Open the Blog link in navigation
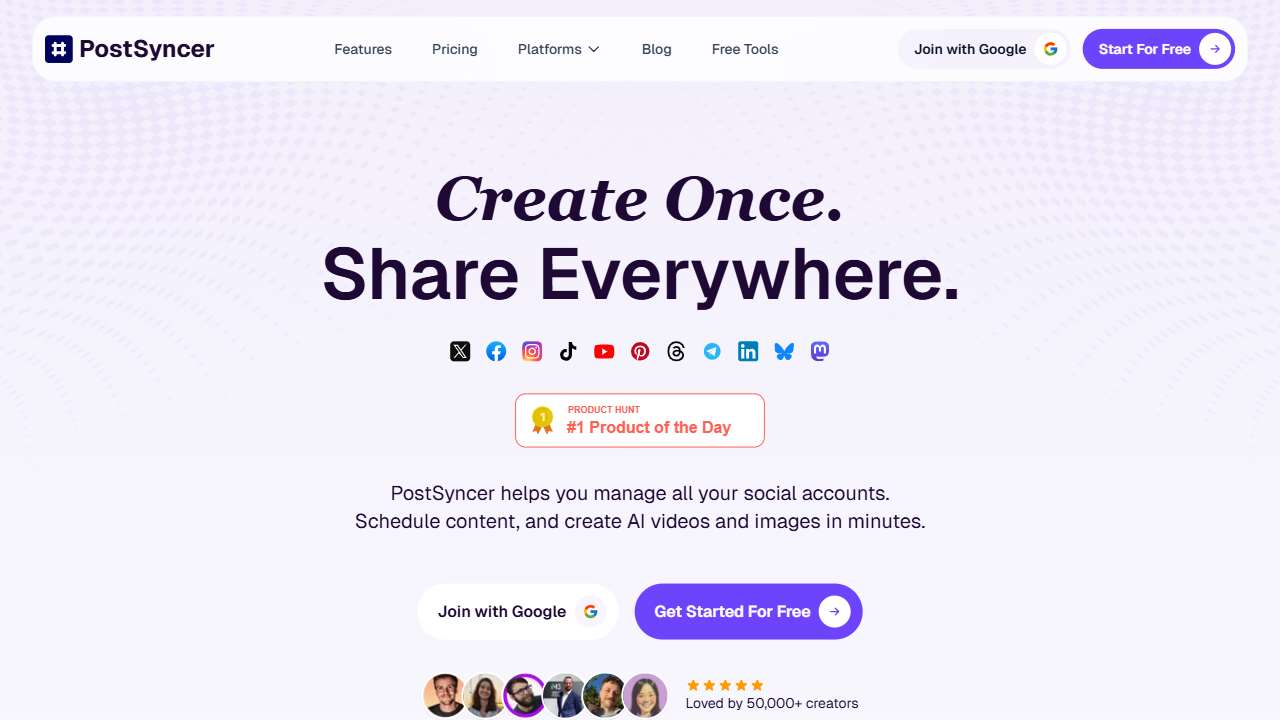 [x=657, y=49]
